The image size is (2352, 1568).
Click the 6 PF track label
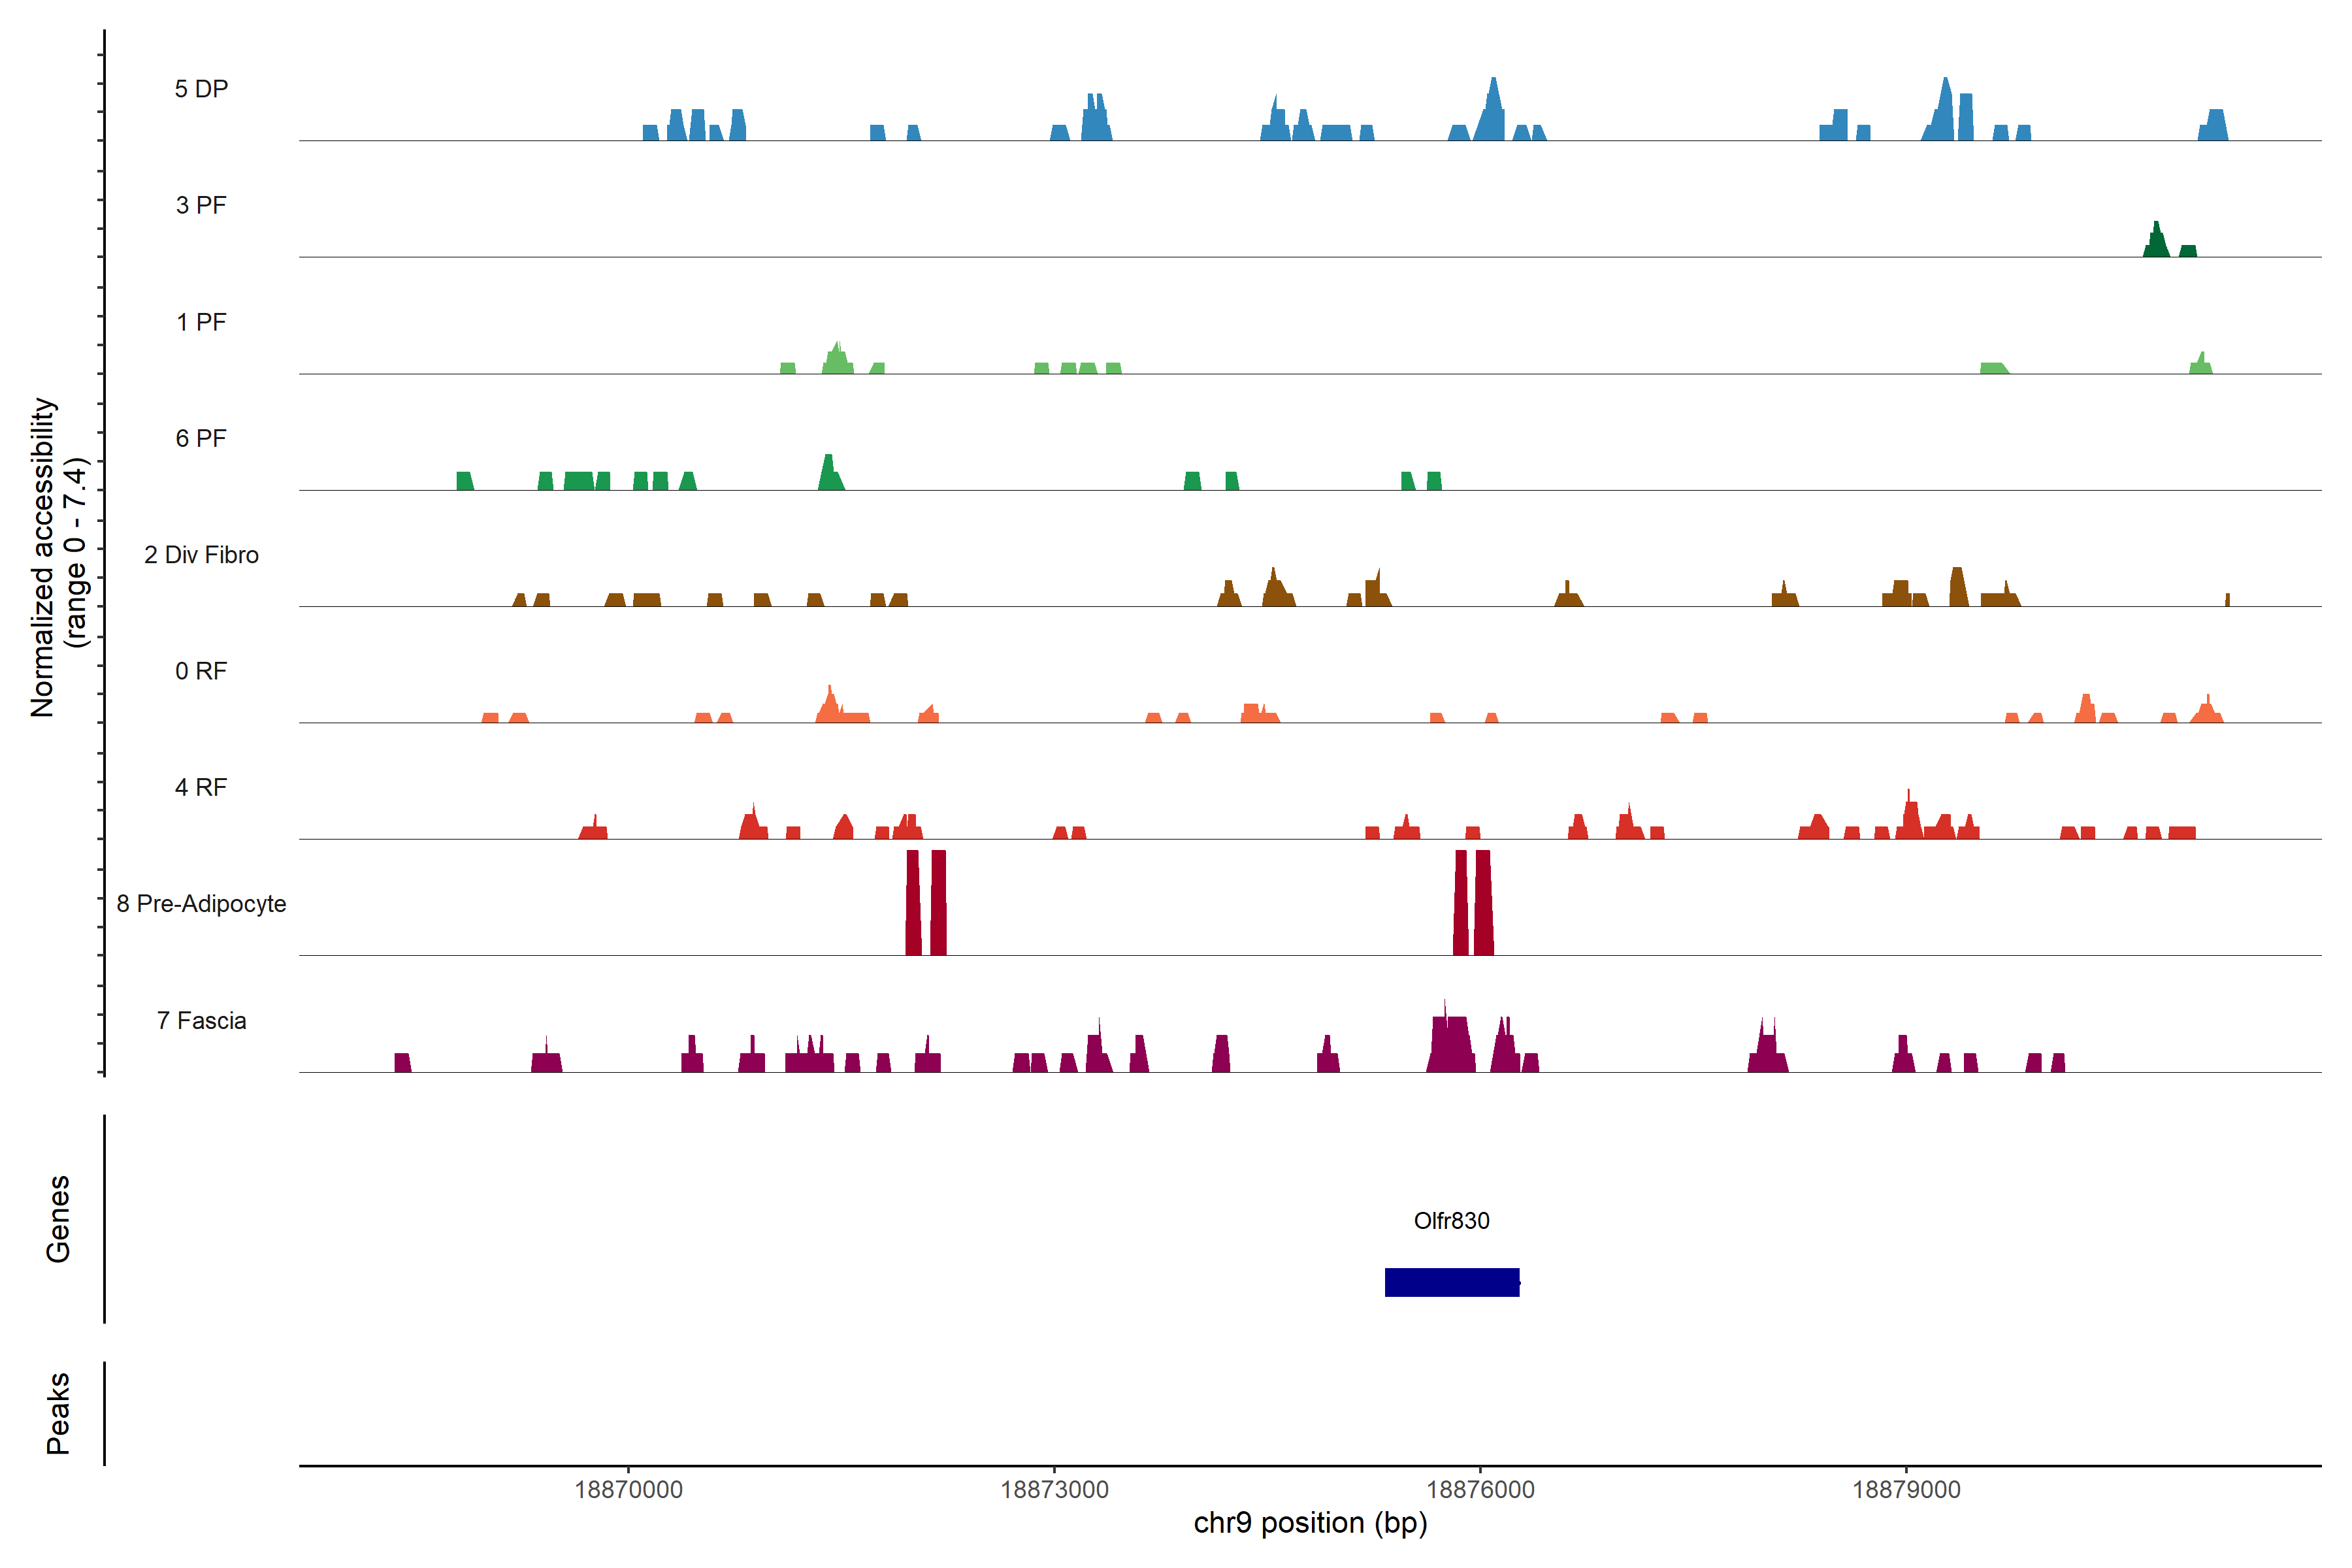[201, 438]
